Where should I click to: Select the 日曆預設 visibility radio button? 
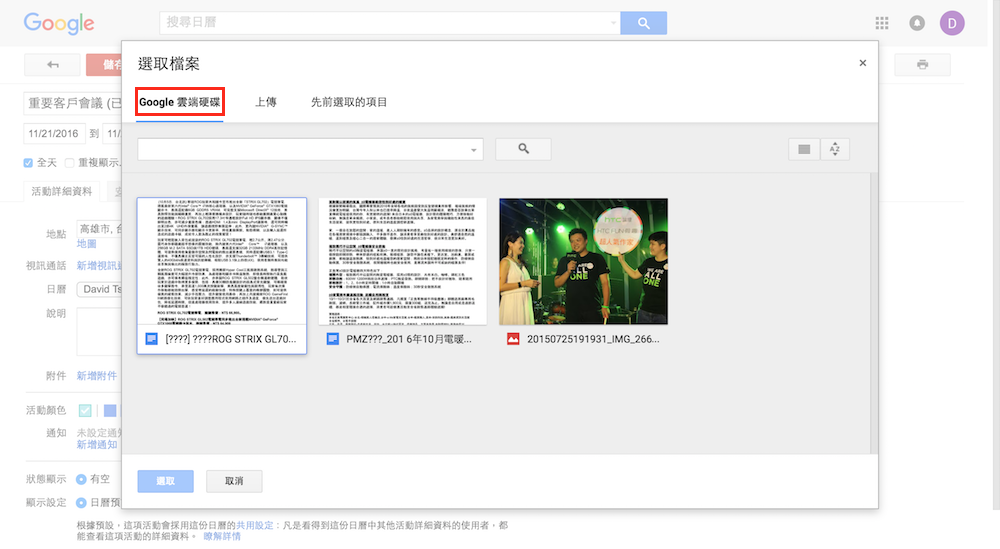tap(81, 502)
